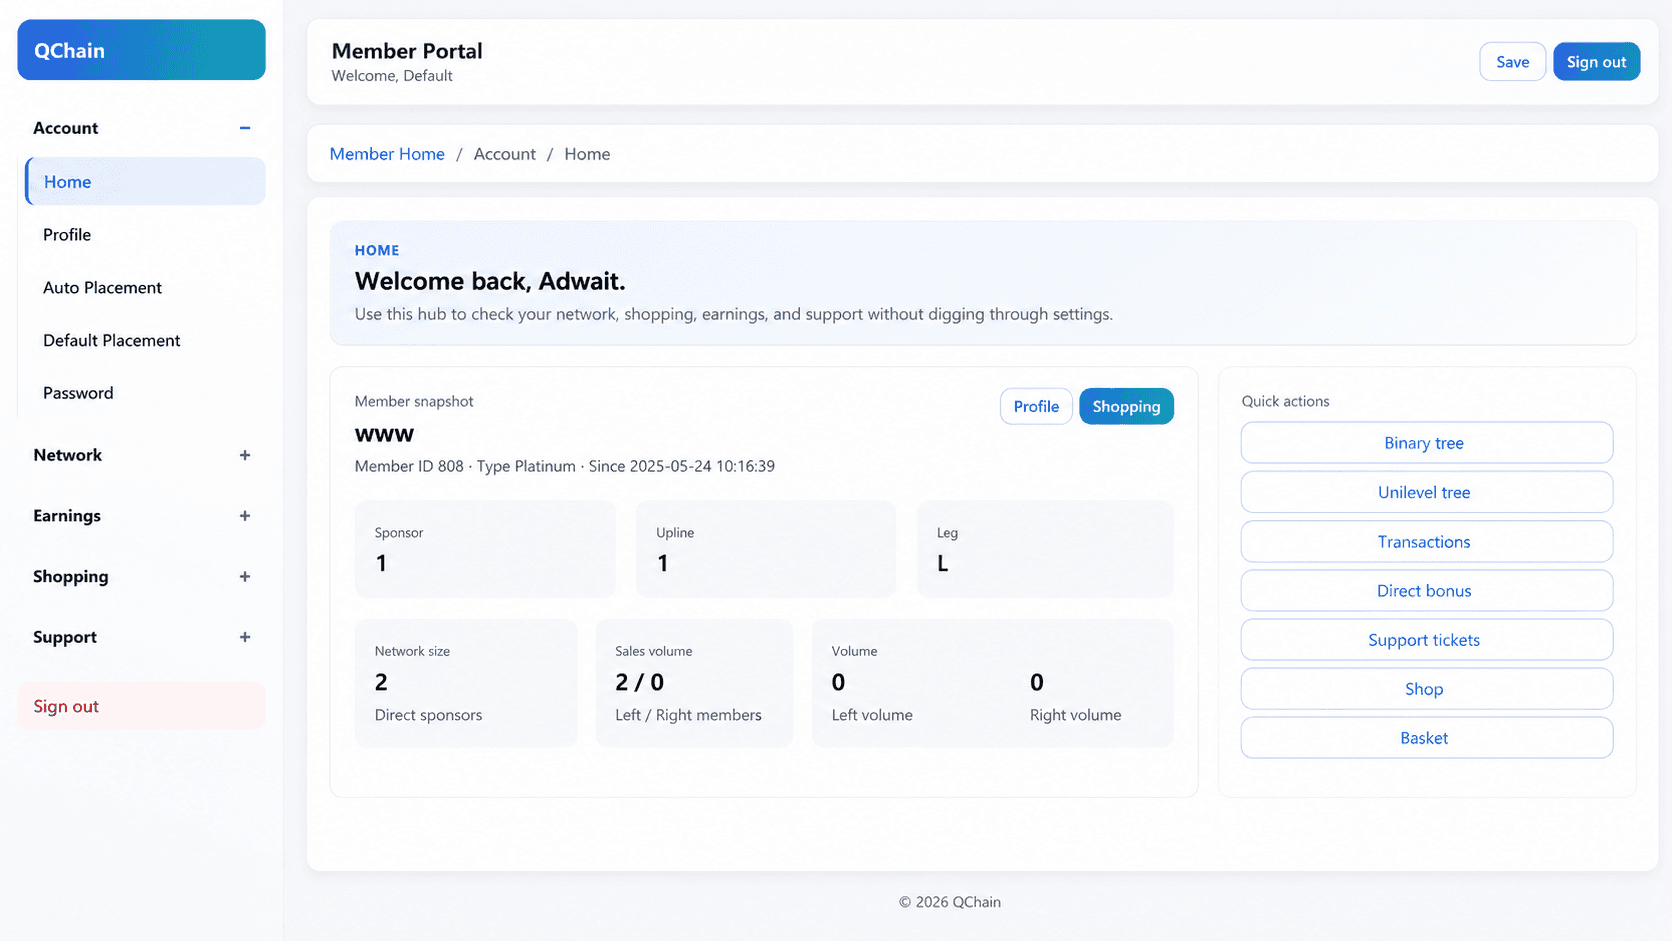Go to Auto Placement in sidebar

coord(146,287)
